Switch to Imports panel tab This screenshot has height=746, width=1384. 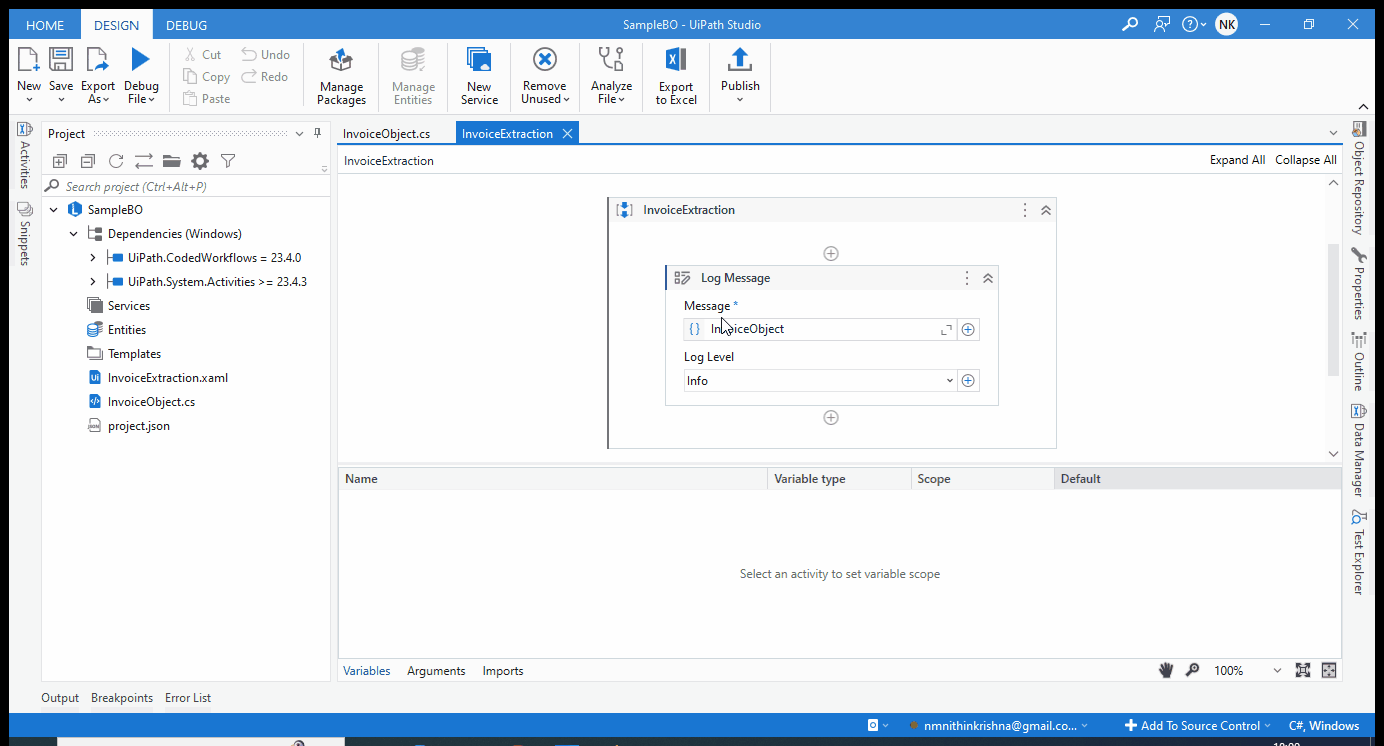pos(503,671)
